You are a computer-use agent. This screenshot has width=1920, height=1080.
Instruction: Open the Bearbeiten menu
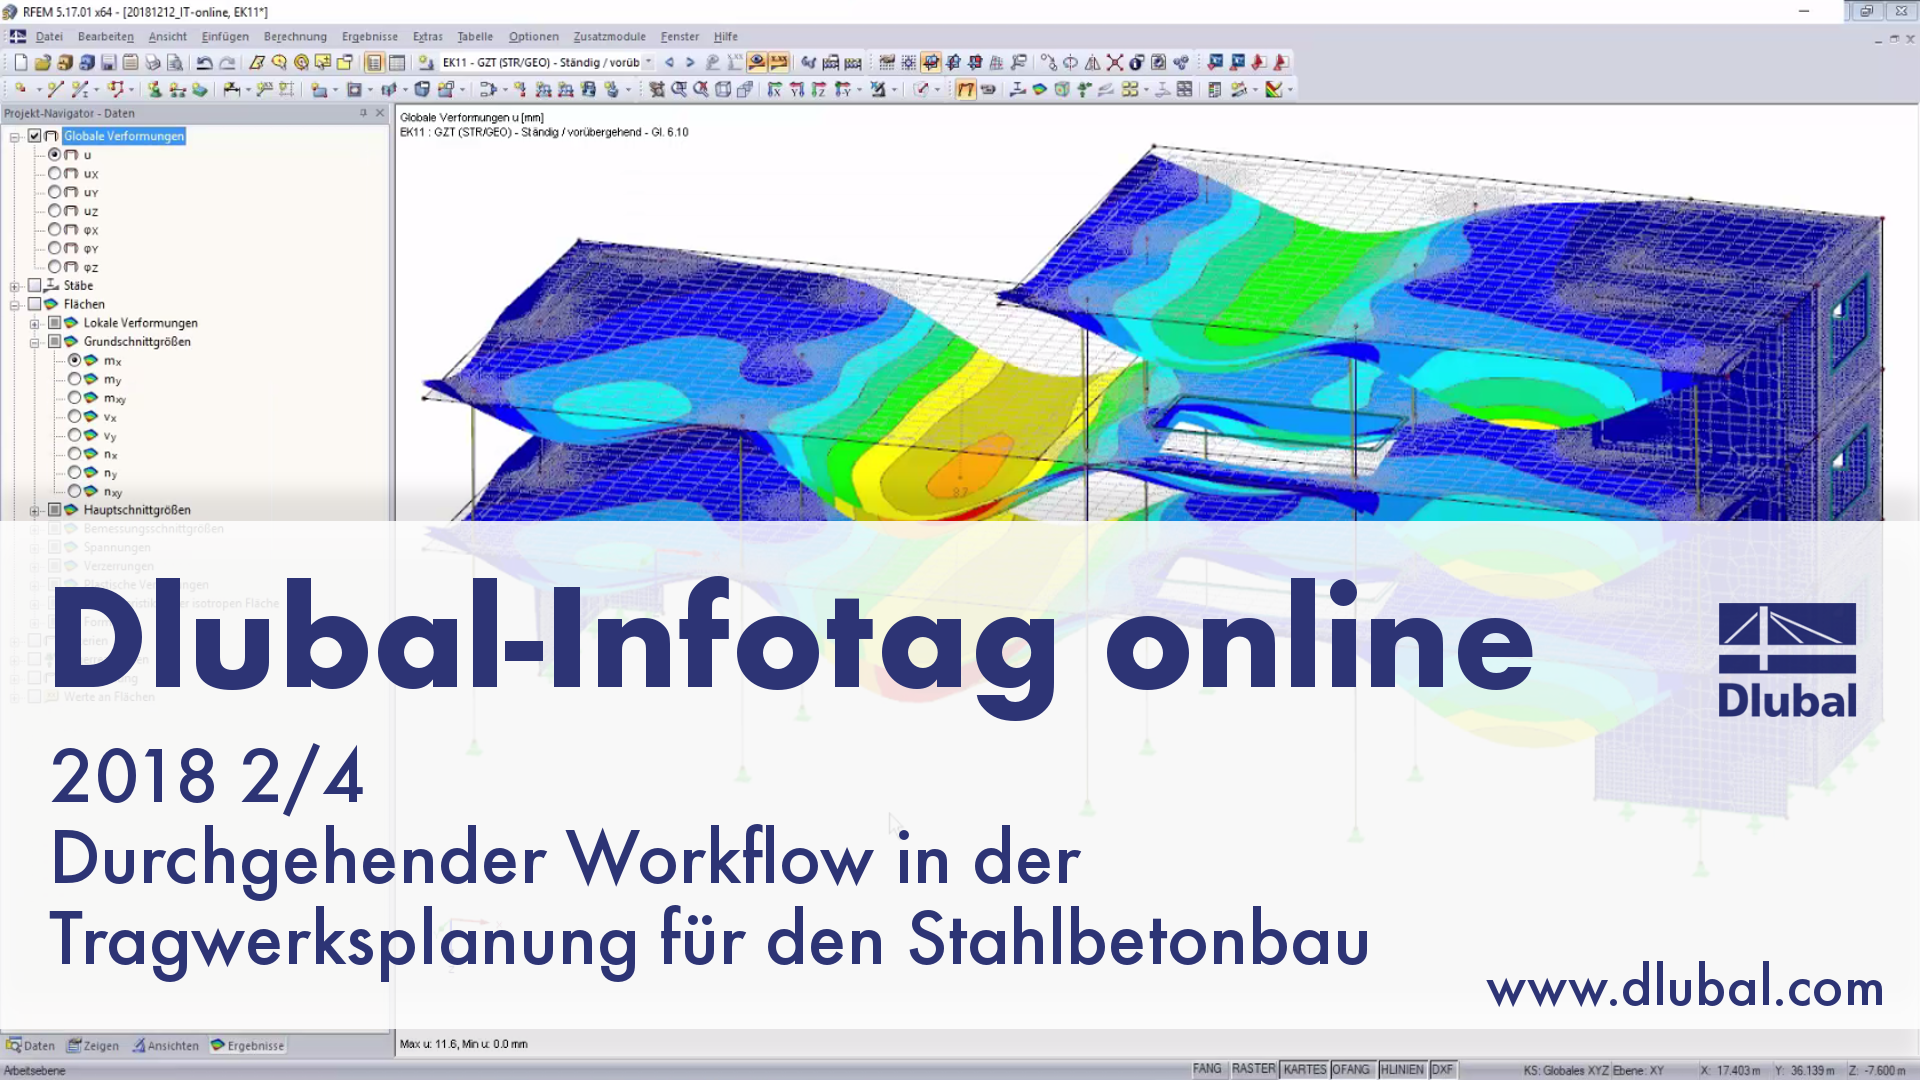point(105,36)
